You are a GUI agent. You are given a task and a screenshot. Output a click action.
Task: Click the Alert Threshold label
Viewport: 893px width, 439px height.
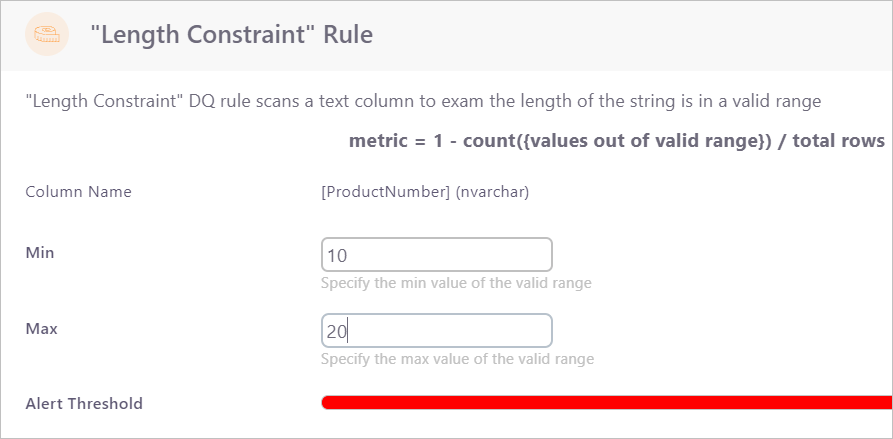(x=83, y=404)
